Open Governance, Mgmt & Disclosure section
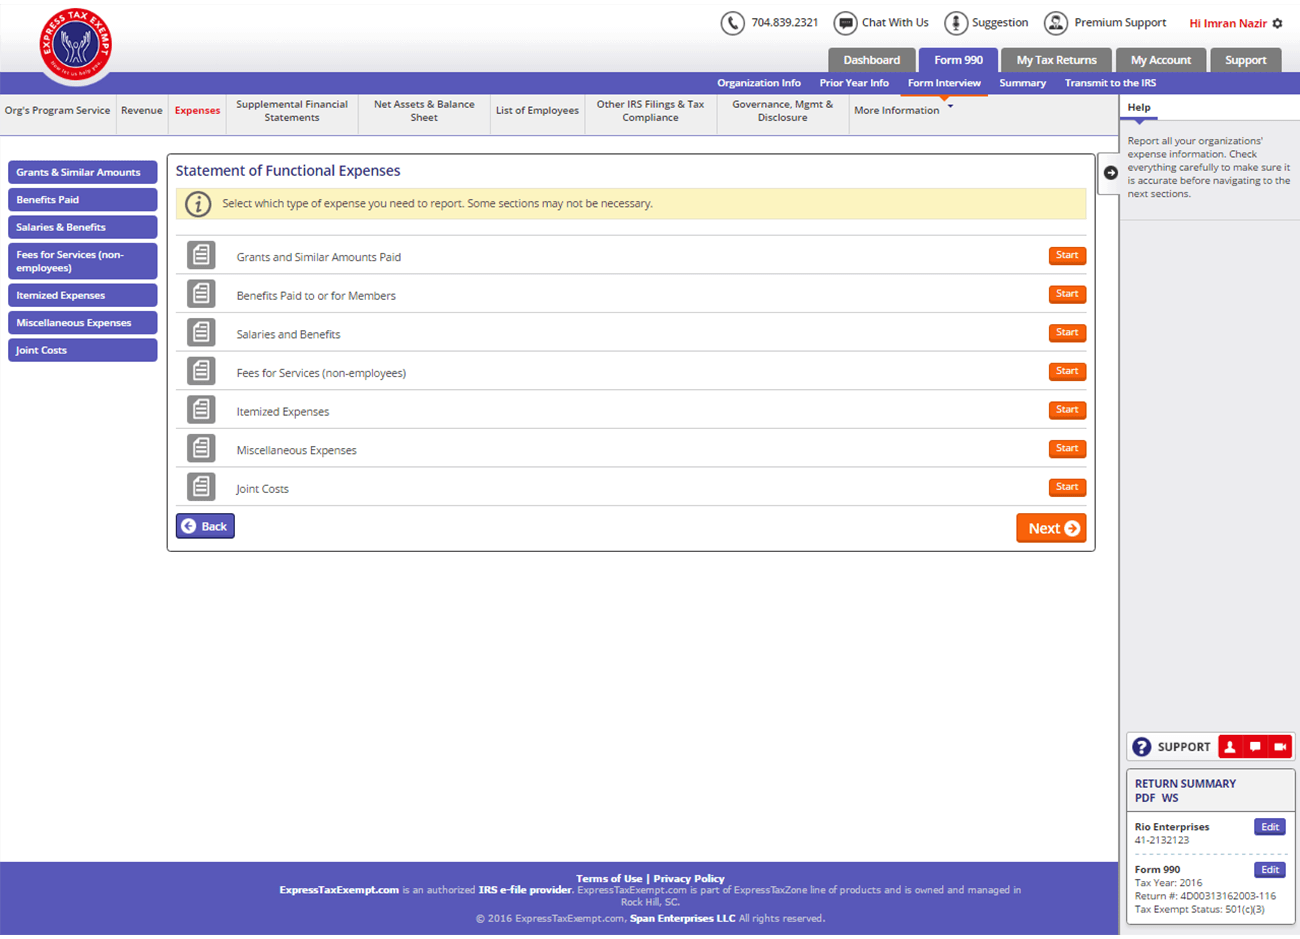The height and width of the screenshot is (939, 1300). (782, 111)
